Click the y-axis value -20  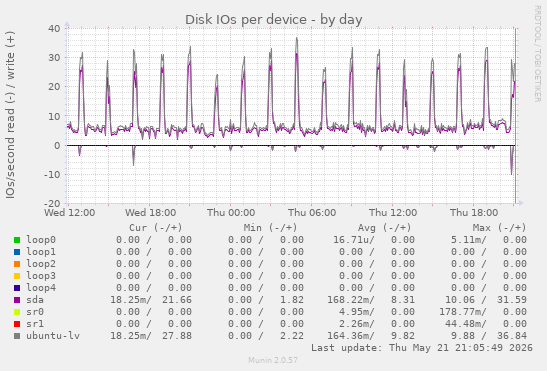coord(52,203)
